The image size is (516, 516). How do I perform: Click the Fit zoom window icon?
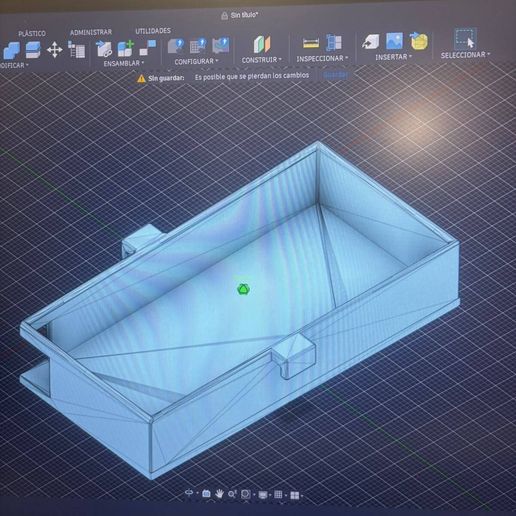246,494
